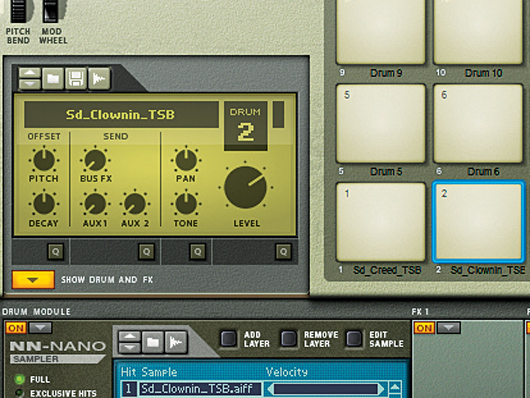
Task: Enable the Full mode LED on NN-Nano
Action: click(20, 379)
